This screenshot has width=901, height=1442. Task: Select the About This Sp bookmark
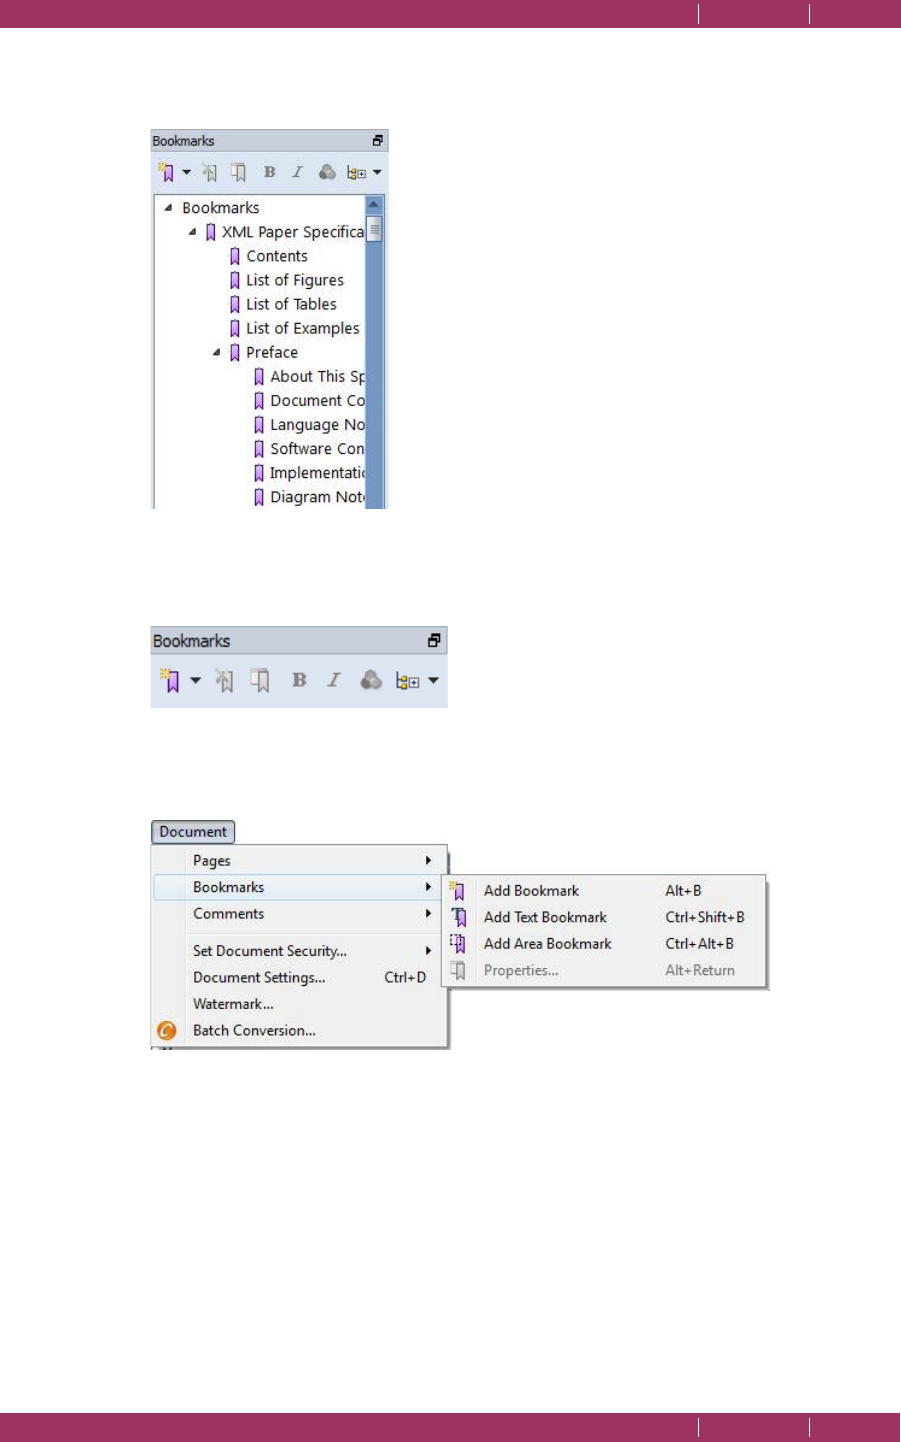(317, 376)
